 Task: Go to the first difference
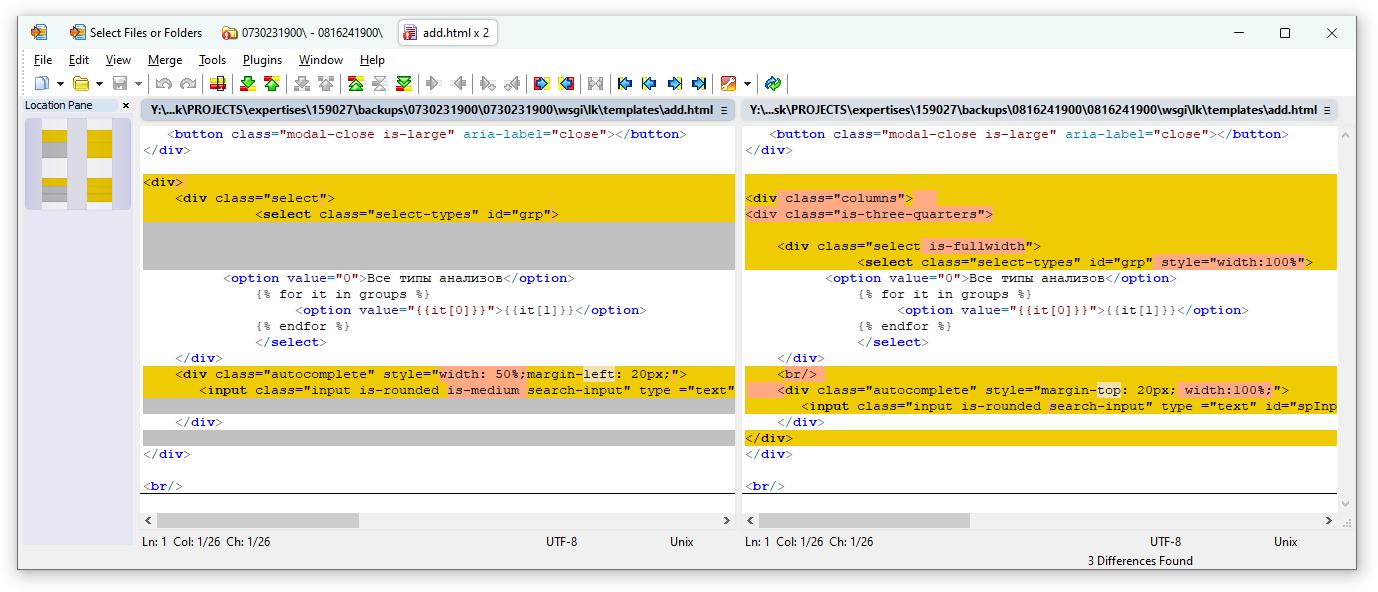tap(355, 84)
